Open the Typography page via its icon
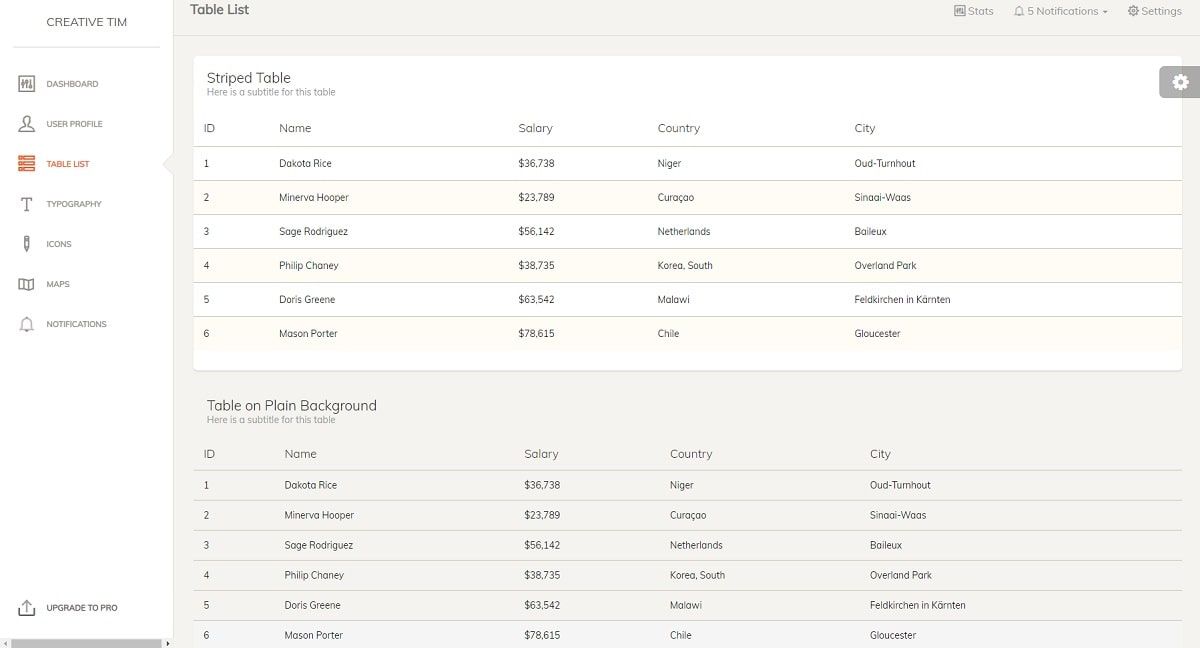Image resolution: width=1200 pixels, height=648 pixels. [26, 203]
